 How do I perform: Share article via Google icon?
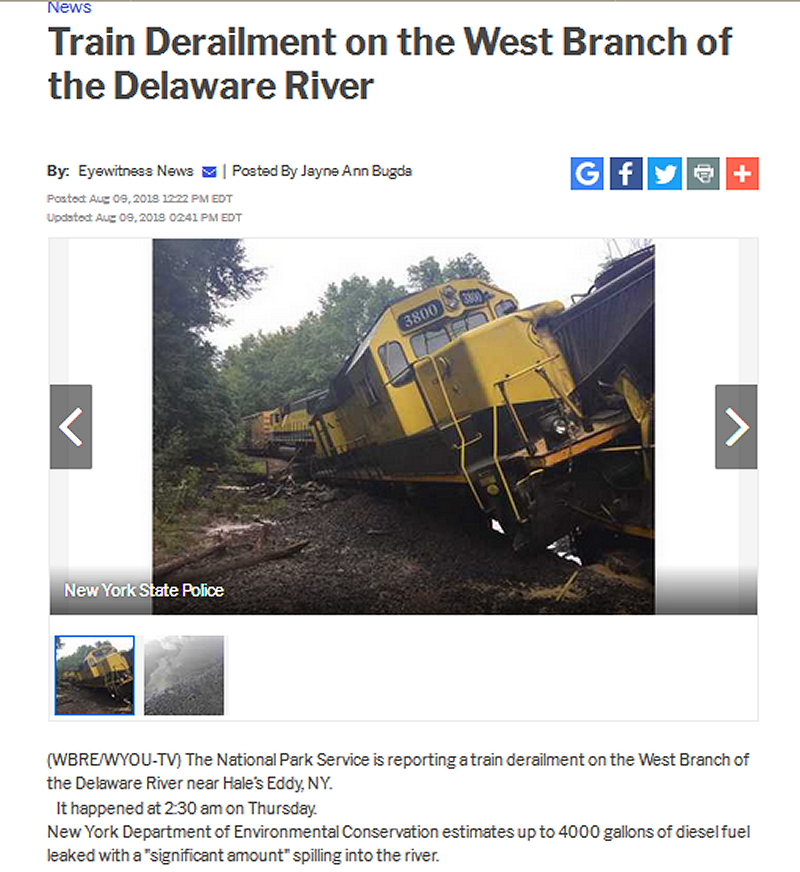tap(587, 174)
